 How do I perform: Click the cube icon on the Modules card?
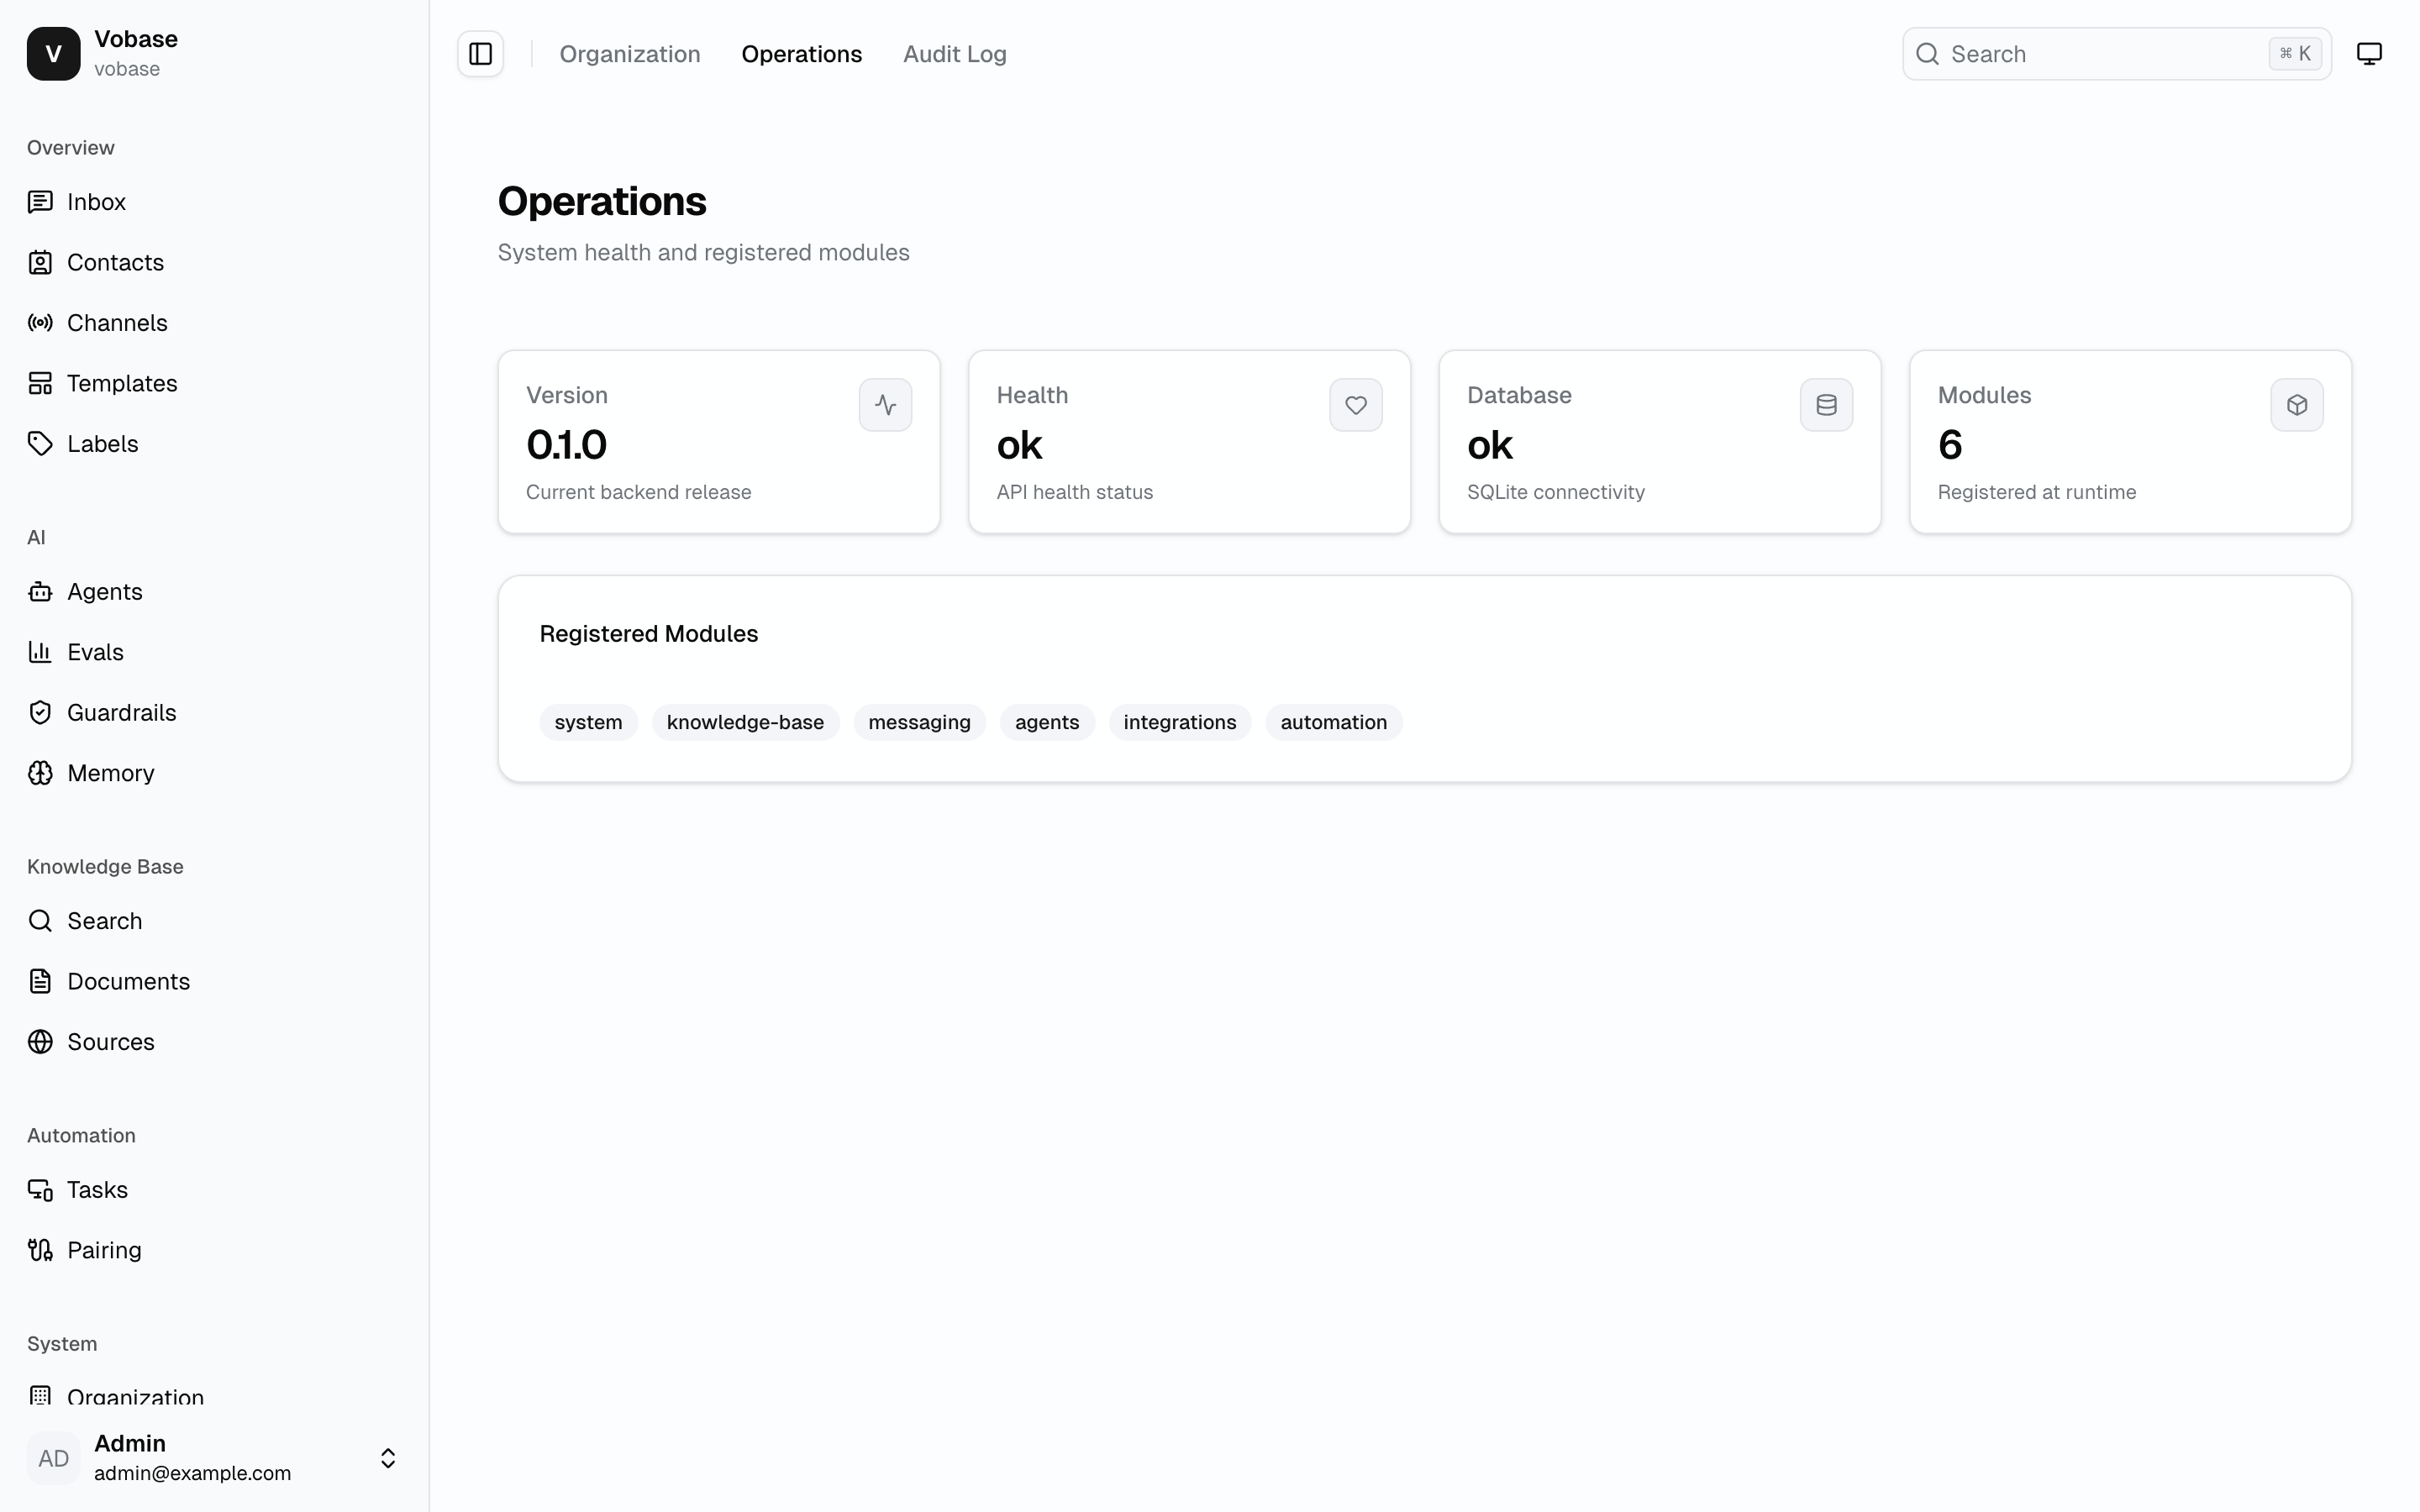click(2296, 404)
